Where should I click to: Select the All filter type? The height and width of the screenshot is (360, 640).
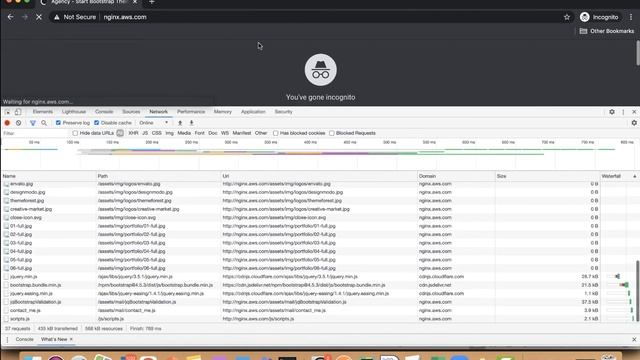pyautogui.click(x=120, y=133)
